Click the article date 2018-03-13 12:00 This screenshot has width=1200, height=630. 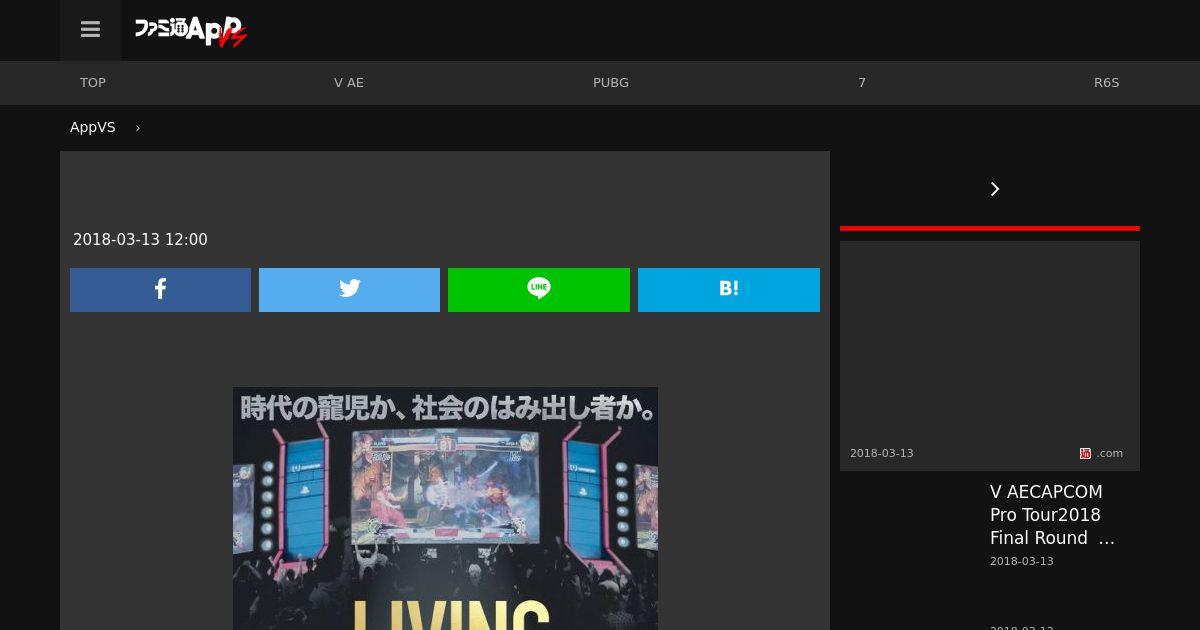(140, 240)
